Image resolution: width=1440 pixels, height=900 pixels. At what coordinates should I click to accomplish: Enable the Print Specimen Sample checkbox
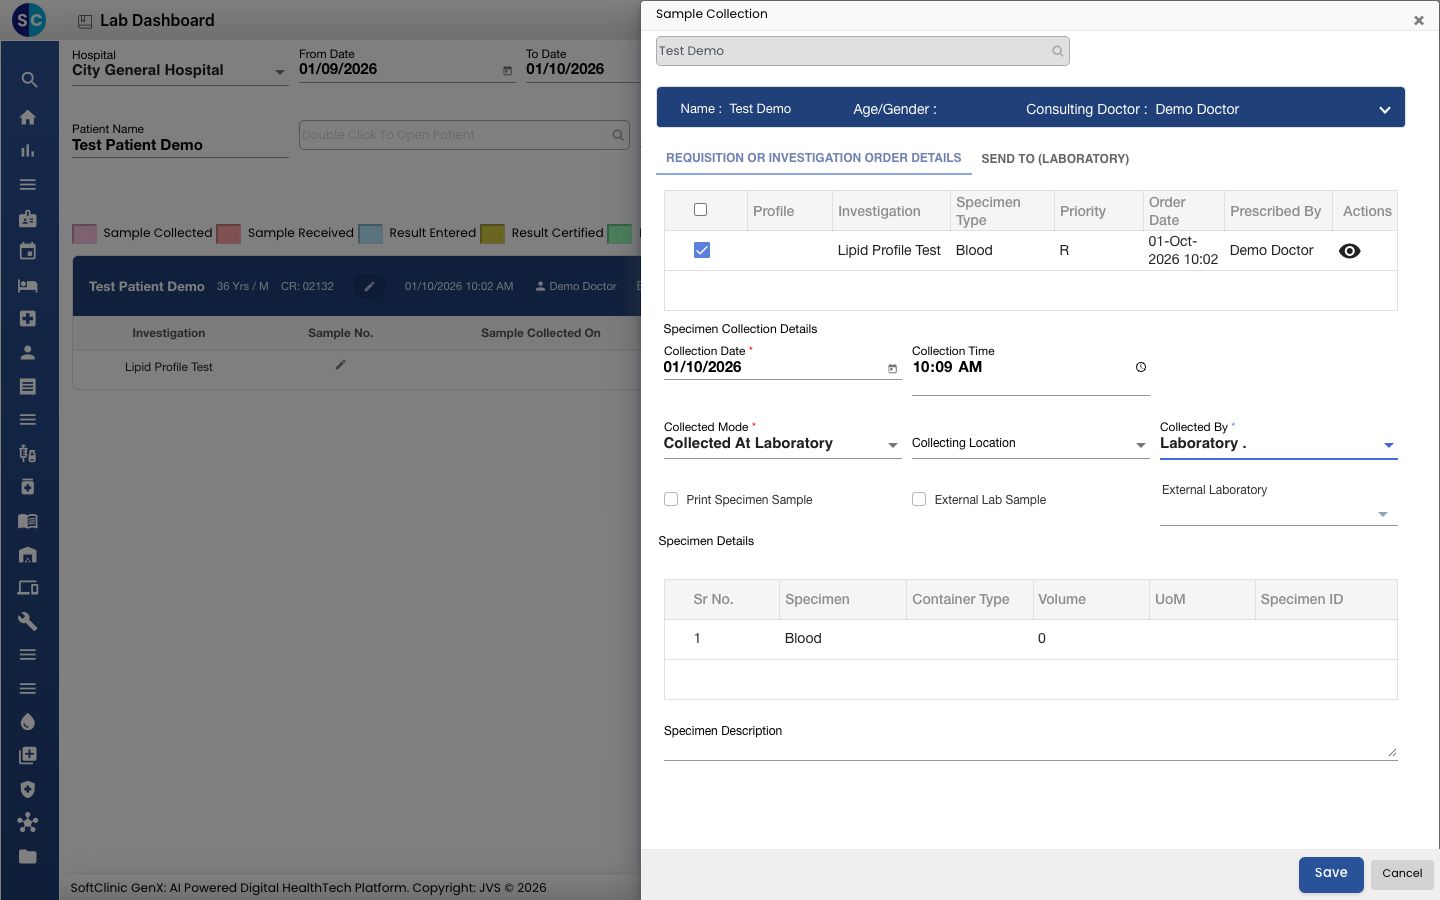(671, 499)
